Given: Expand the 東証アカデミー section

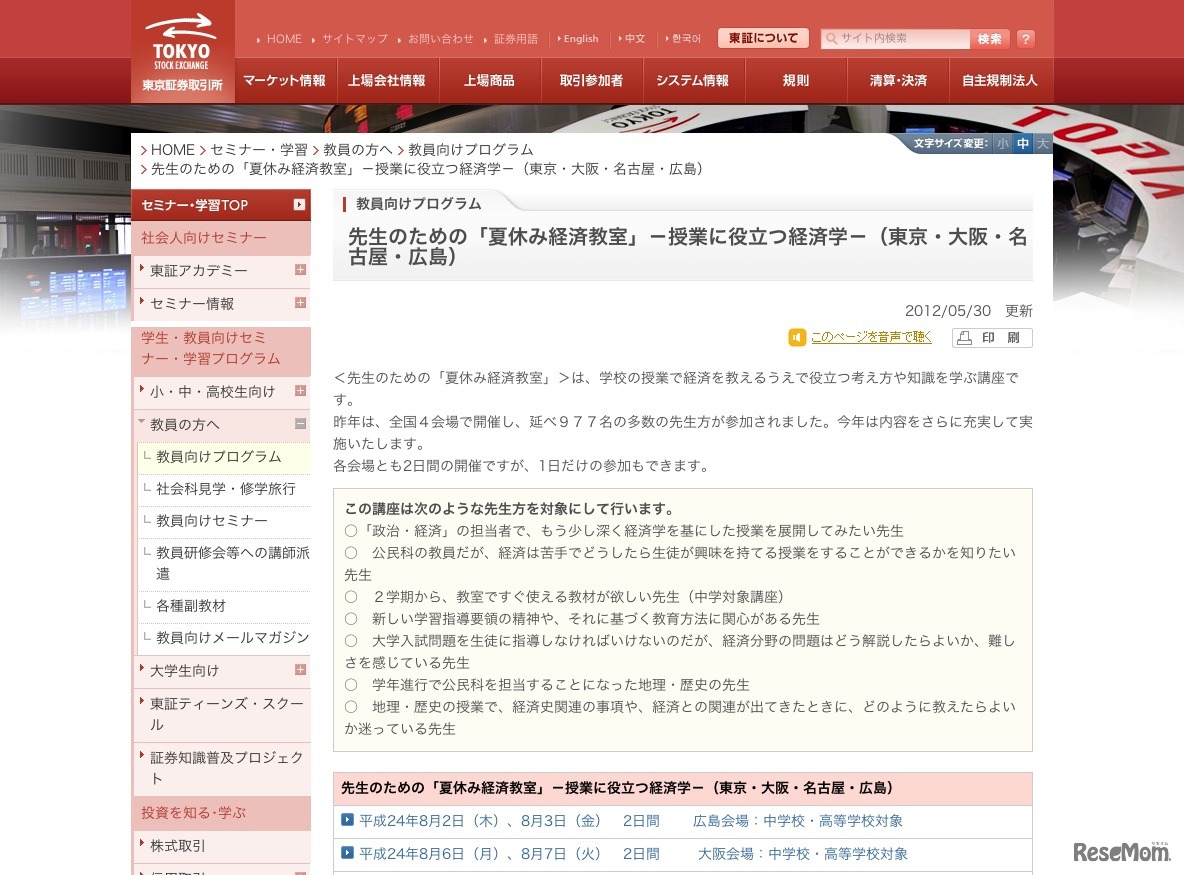Looking at the screenshot, I should point(300,270).
